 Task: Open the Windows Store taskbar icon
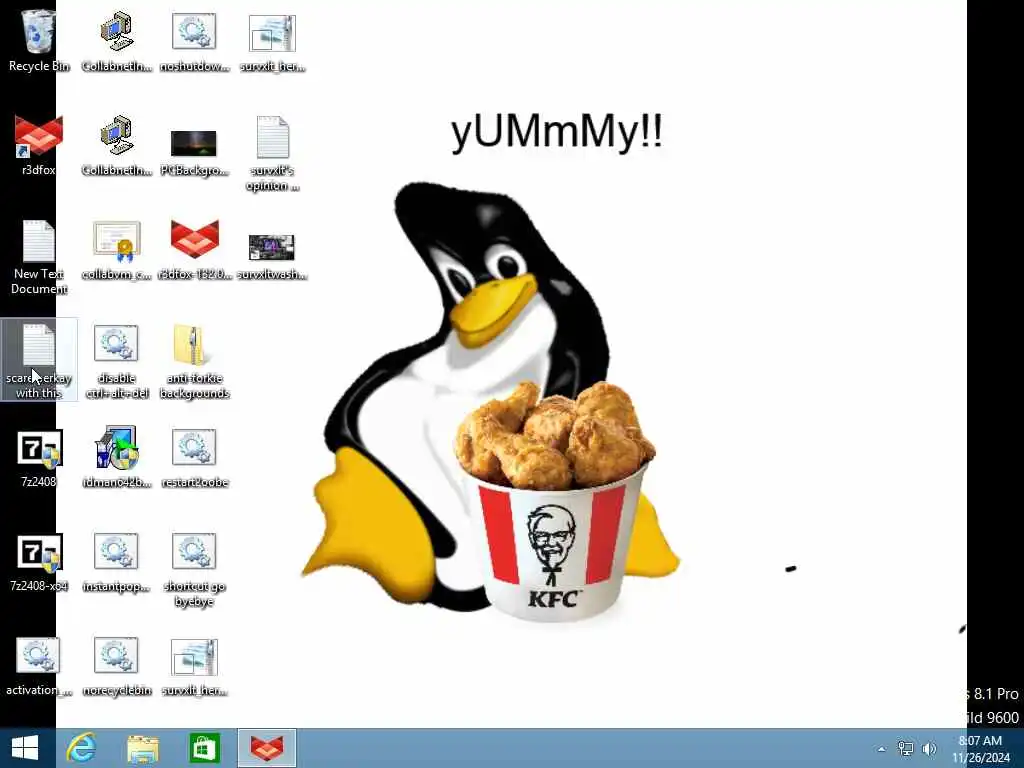click(204, 748)
